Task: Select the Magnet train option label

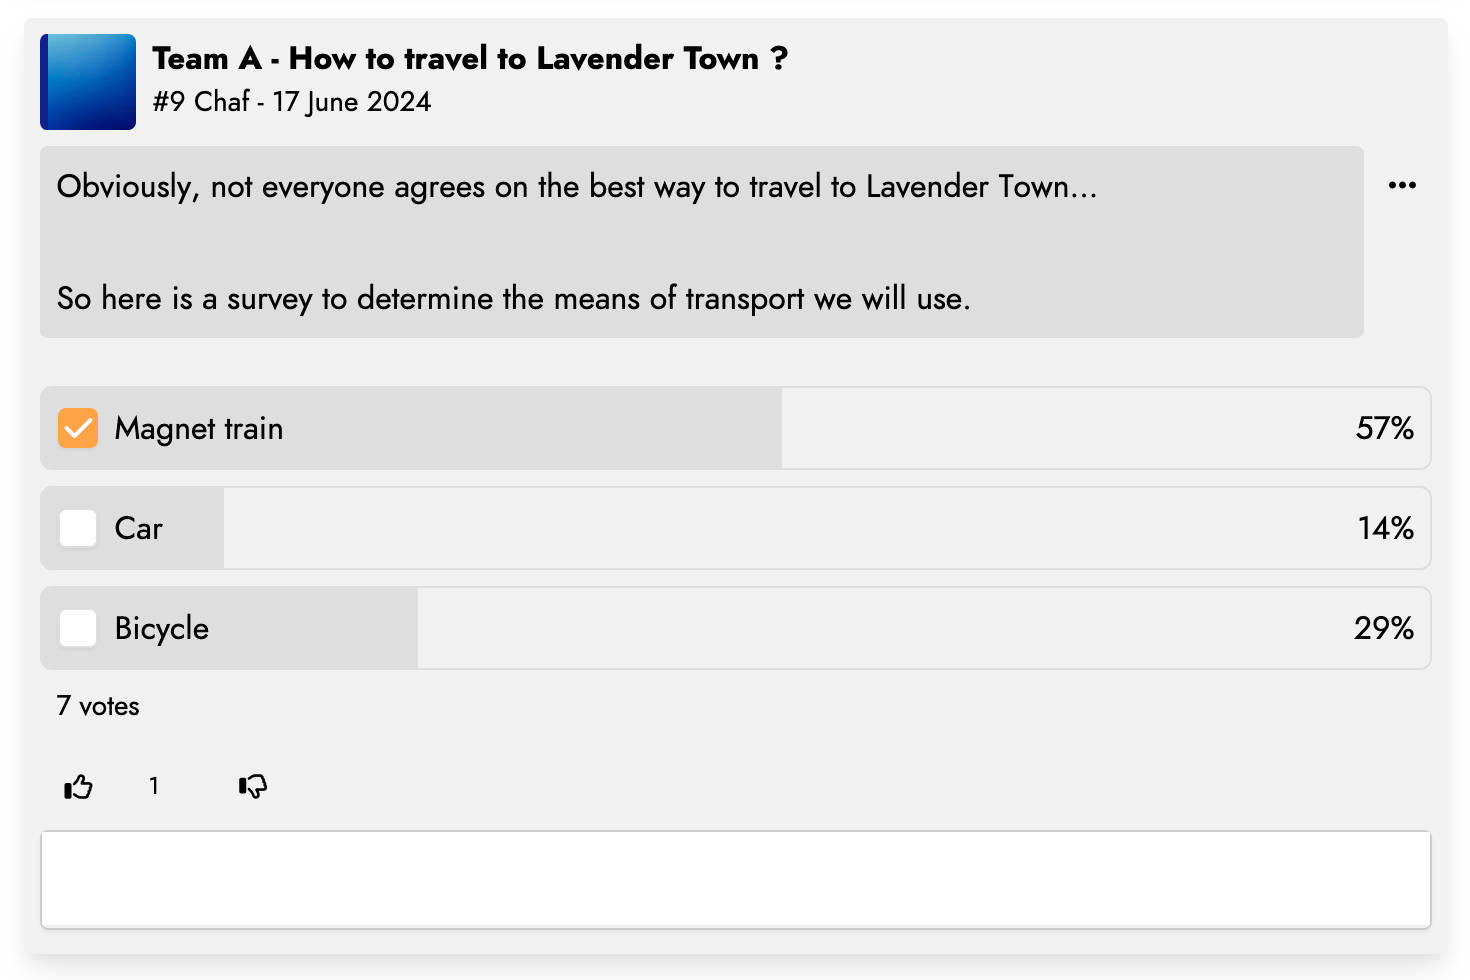Action: 199,429
